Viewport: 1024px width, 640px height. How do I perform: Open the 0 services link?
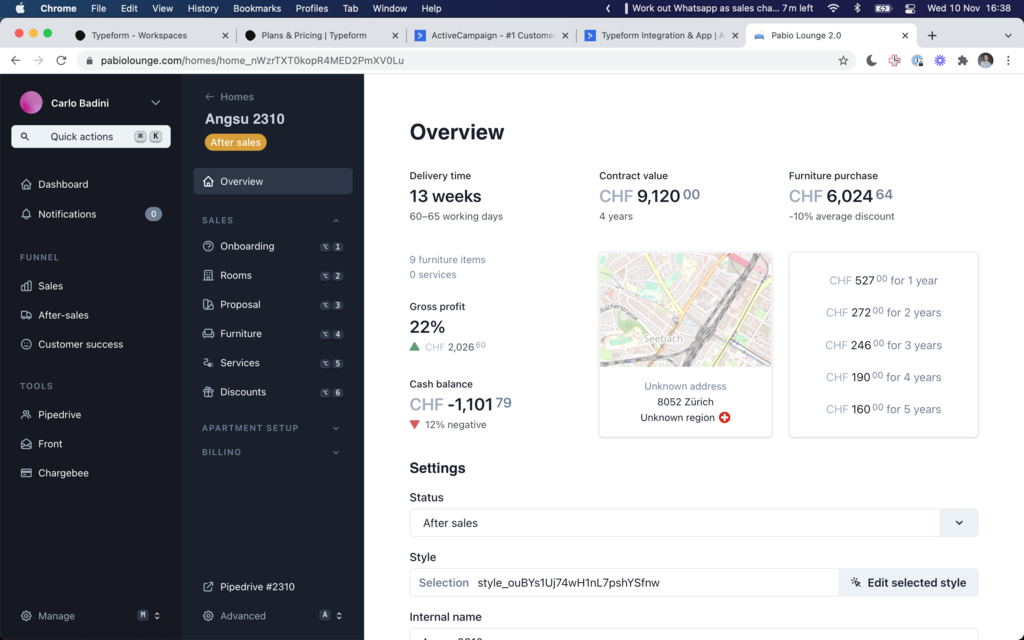pyautogui.click(x=433, y=274)
